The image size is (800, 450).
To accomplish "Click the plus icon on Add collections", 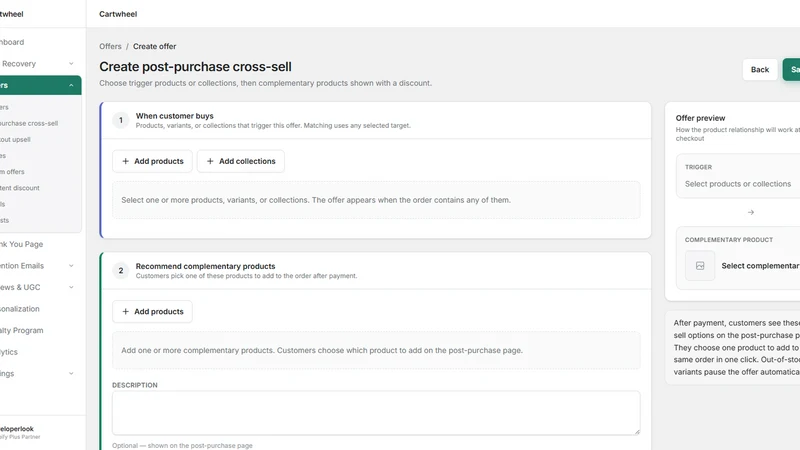I will [x=210, y=161].
